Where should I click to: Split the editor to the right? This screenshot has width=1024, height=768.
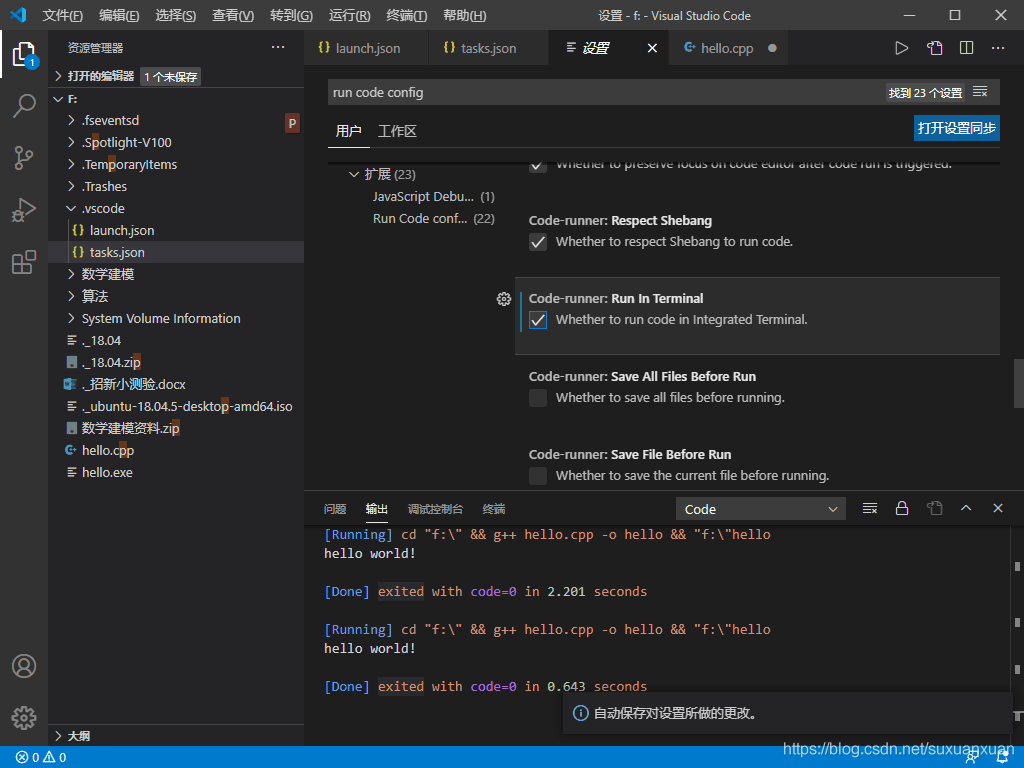coord(967,48)
